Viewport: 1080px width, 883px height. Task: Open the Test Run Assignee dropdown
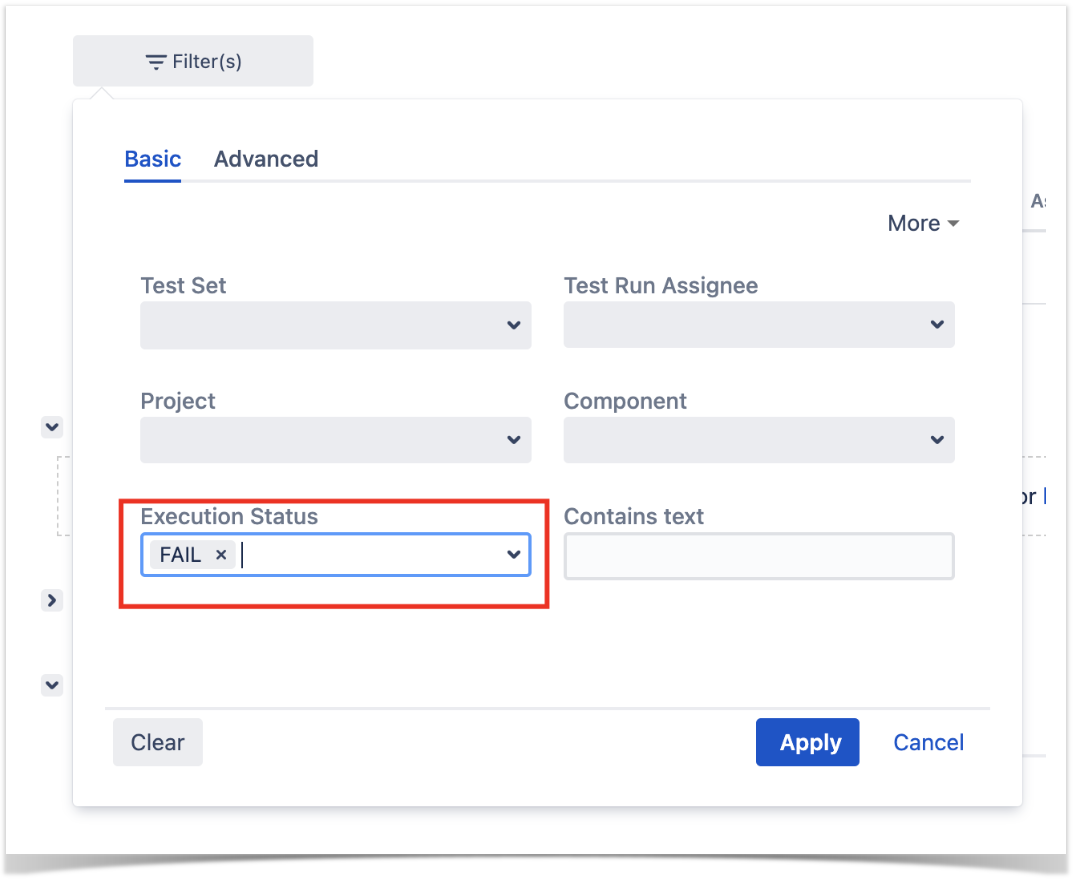click(x=758, y=324)
